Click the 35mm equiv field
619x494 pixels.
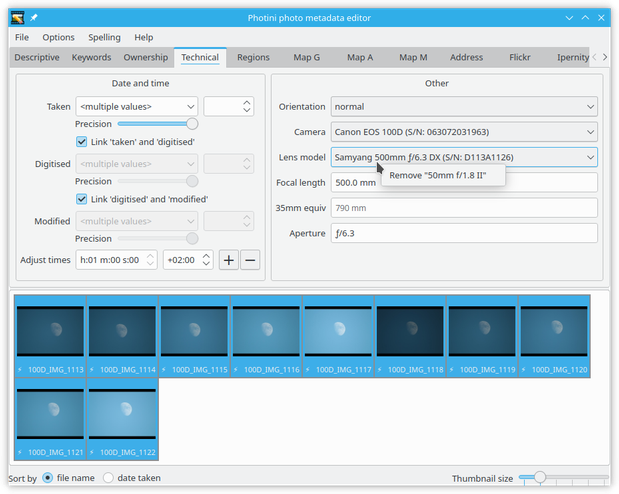coord(464,208)
